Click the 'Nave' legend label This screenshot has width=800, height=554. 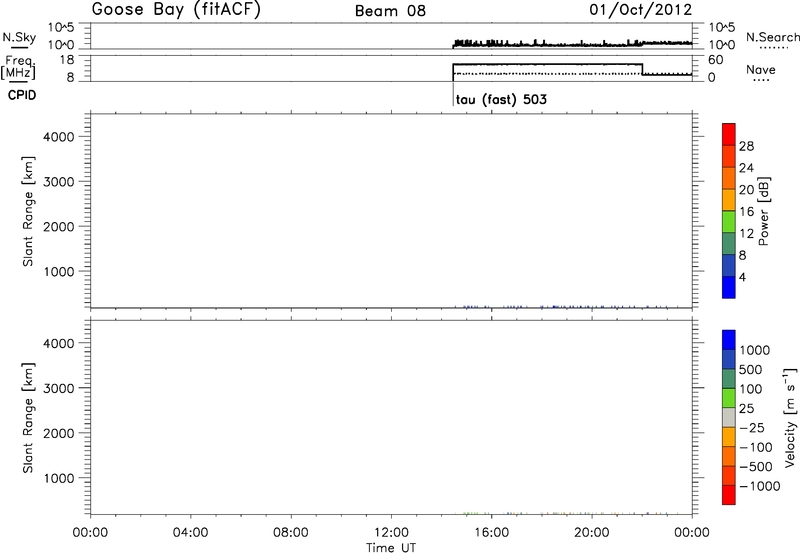click(761, 70)
